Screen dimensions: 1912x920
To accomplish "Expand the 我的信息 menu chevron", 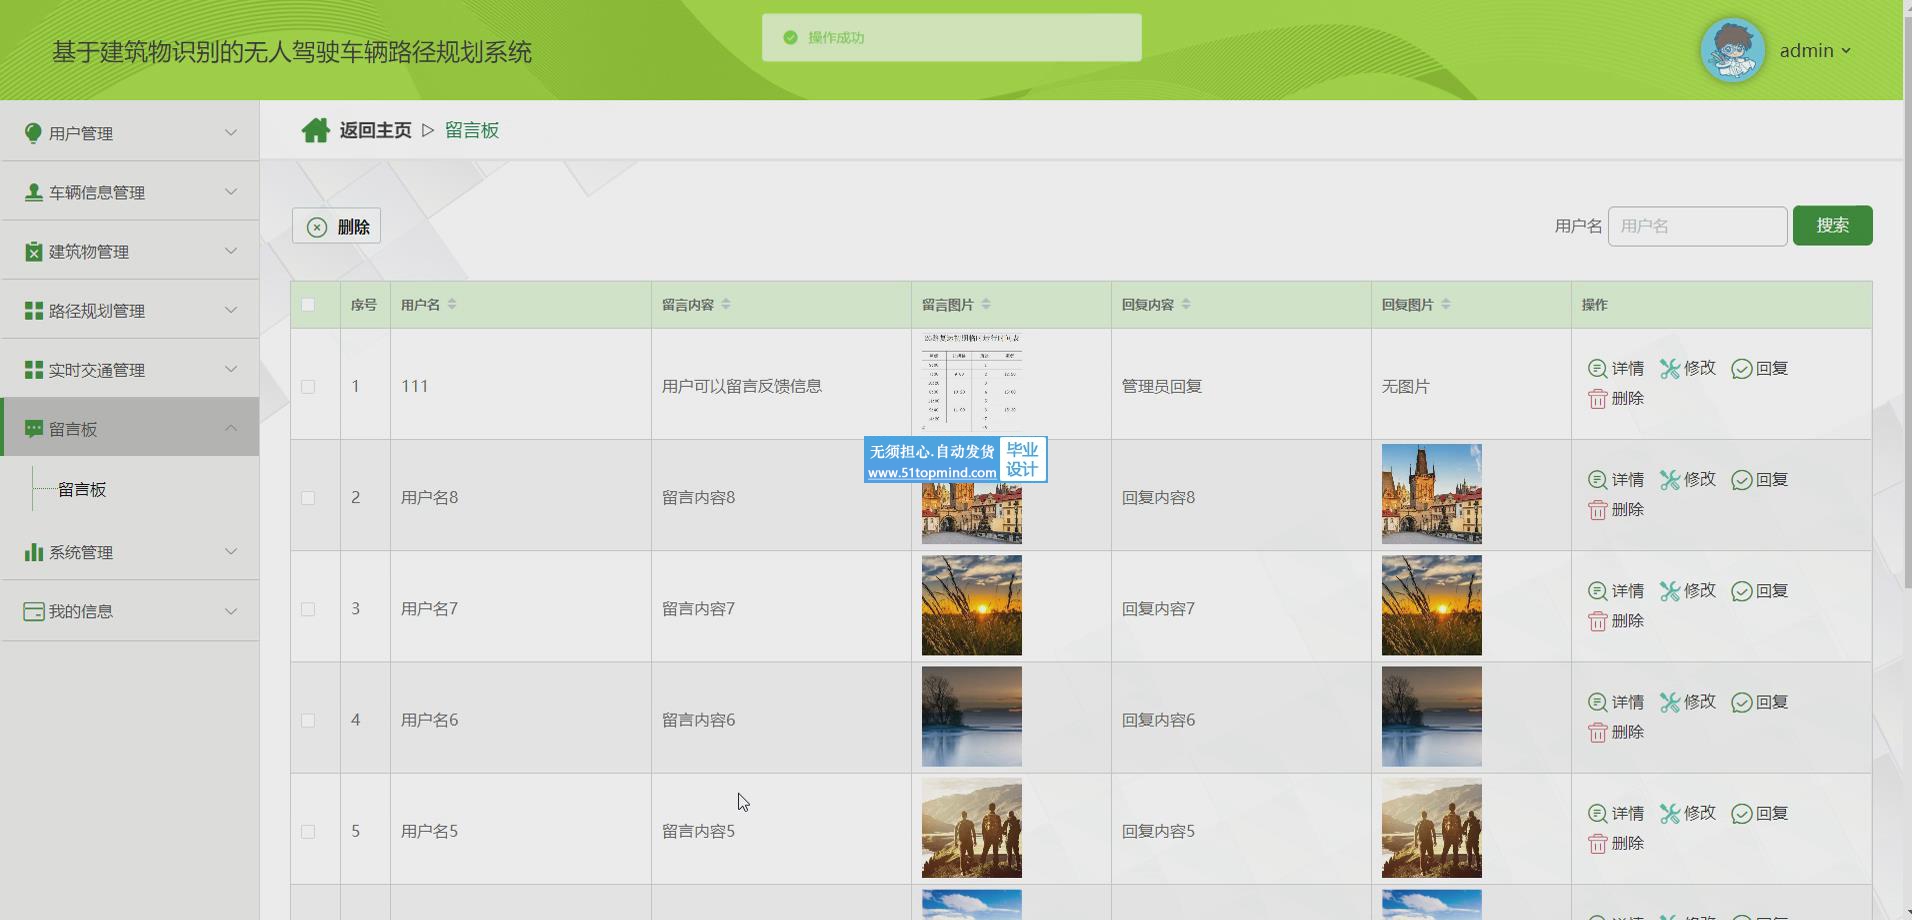I will point(231,610).
